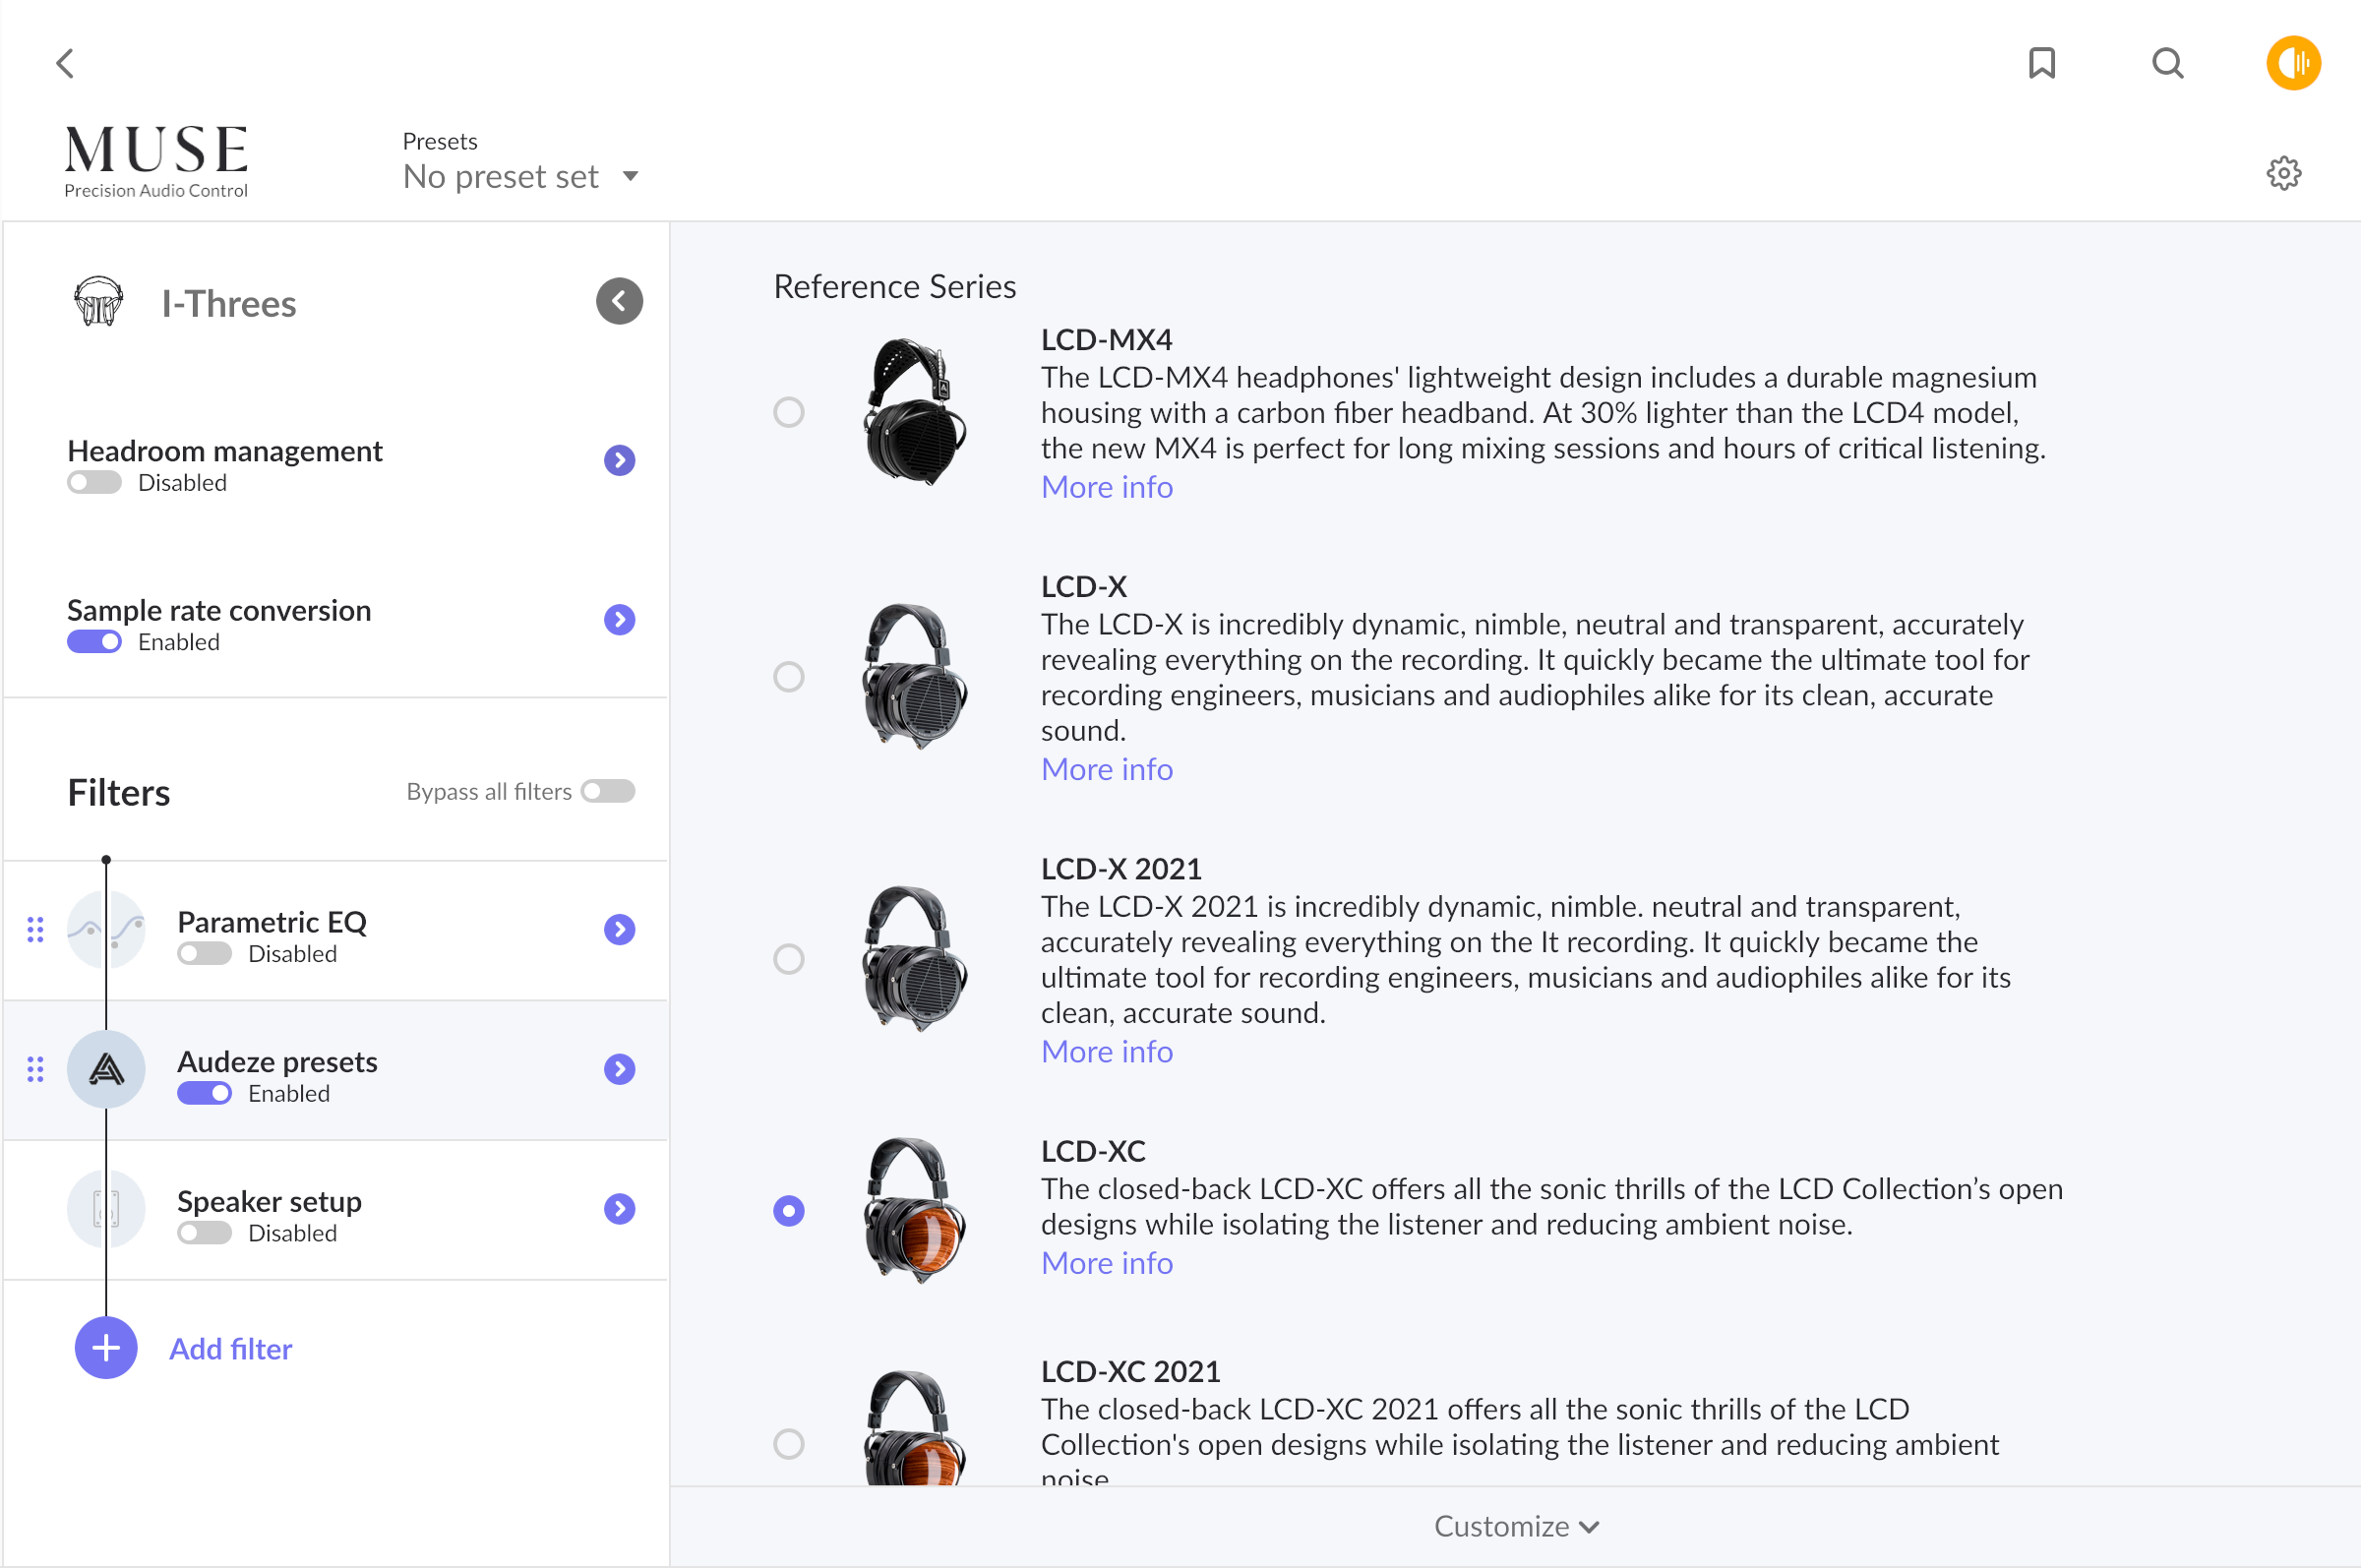This screenshot has height=1568, width=2361.
Task: Click the LCD-MX4 headphone thumbnail
Action: 914,411
